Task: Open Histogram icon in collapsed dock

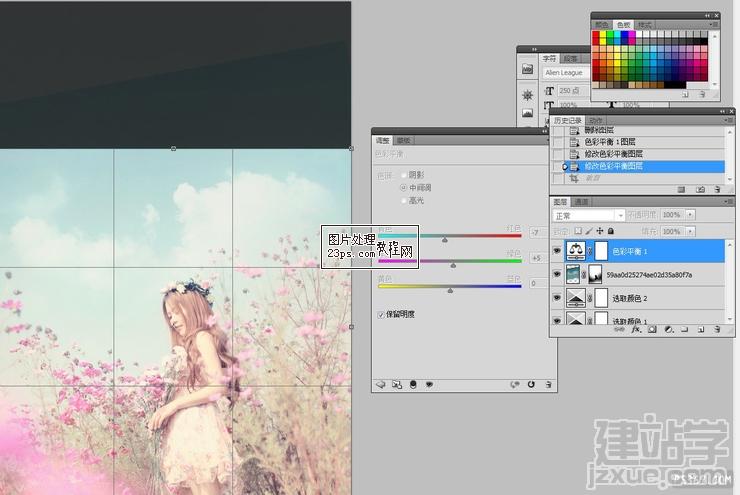Action: (528, 113)
